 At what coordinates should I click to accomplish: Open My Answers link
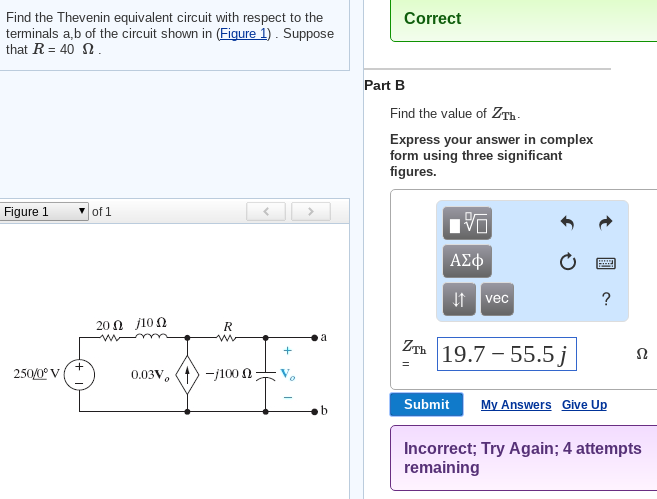[516, 405]
